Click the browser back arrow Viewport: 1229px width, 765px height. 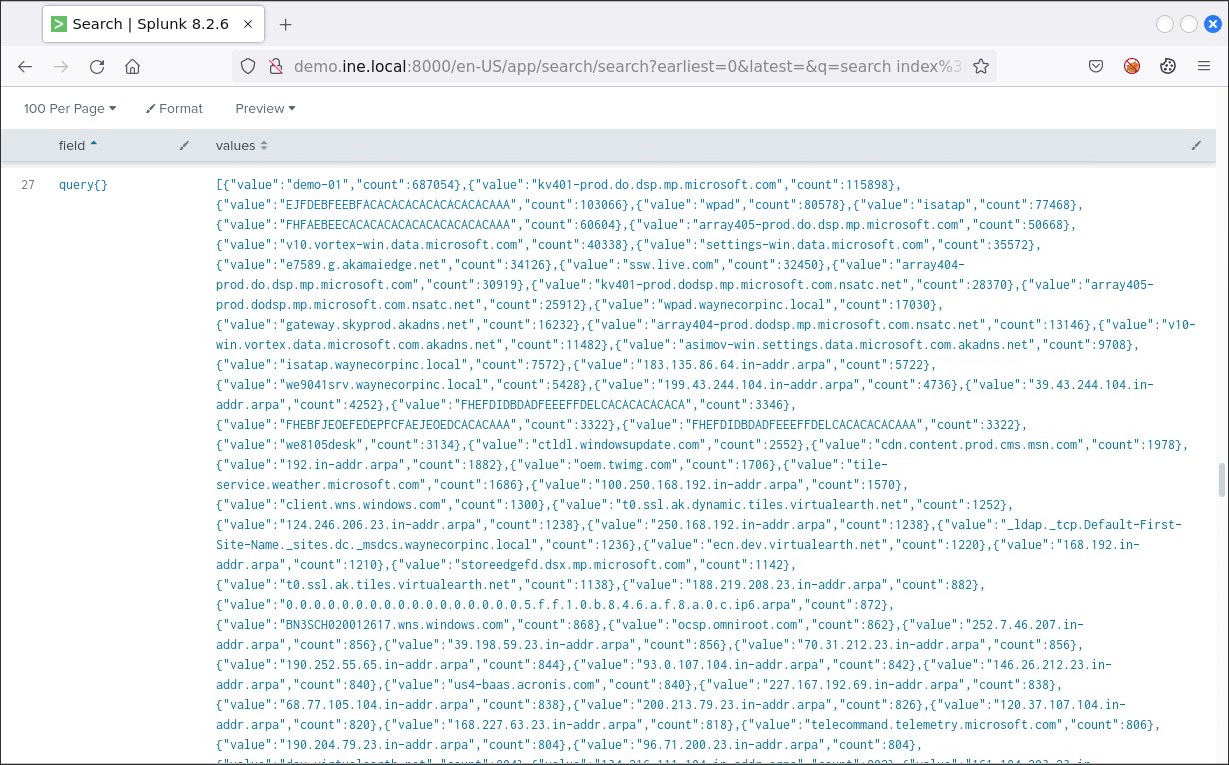25,67
